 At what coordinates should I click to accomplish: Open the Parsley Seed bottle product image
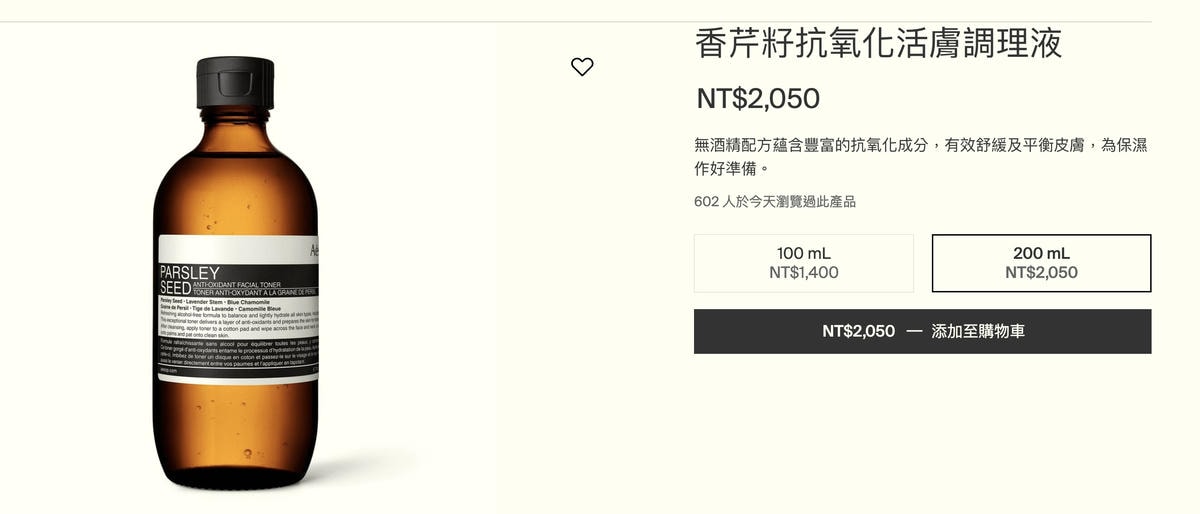click(x=236, y=273)
